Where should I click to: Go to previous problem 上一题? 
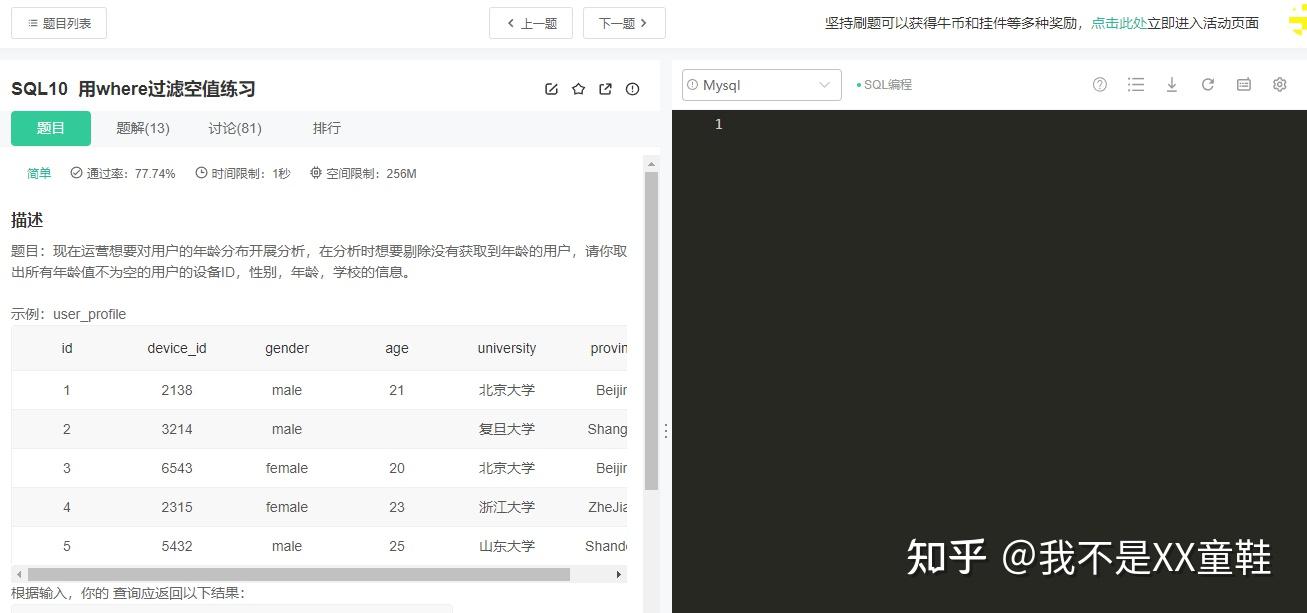pyautogui.click(x=531, y=23)
